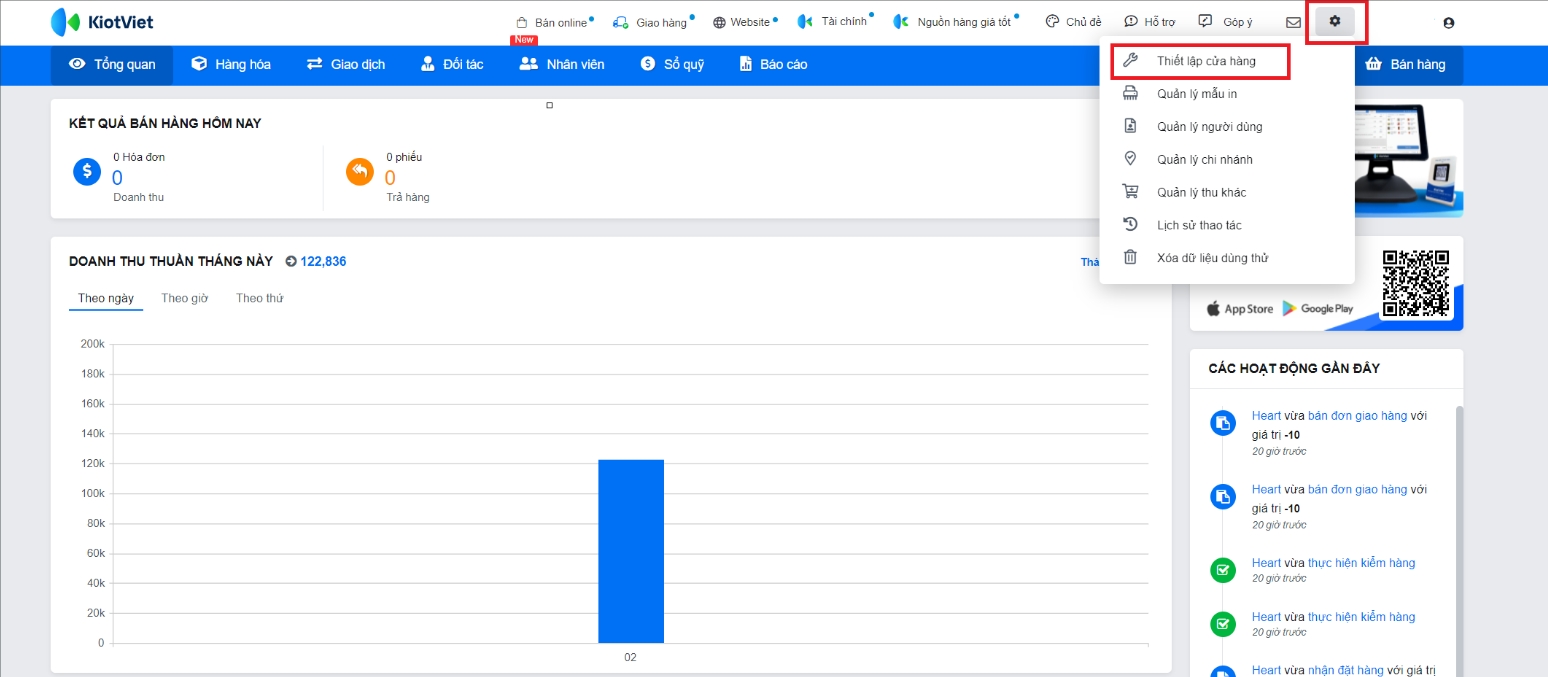Switch to Theo thứ tab
Screen dimensions: 1548x677
coord(259,298)
